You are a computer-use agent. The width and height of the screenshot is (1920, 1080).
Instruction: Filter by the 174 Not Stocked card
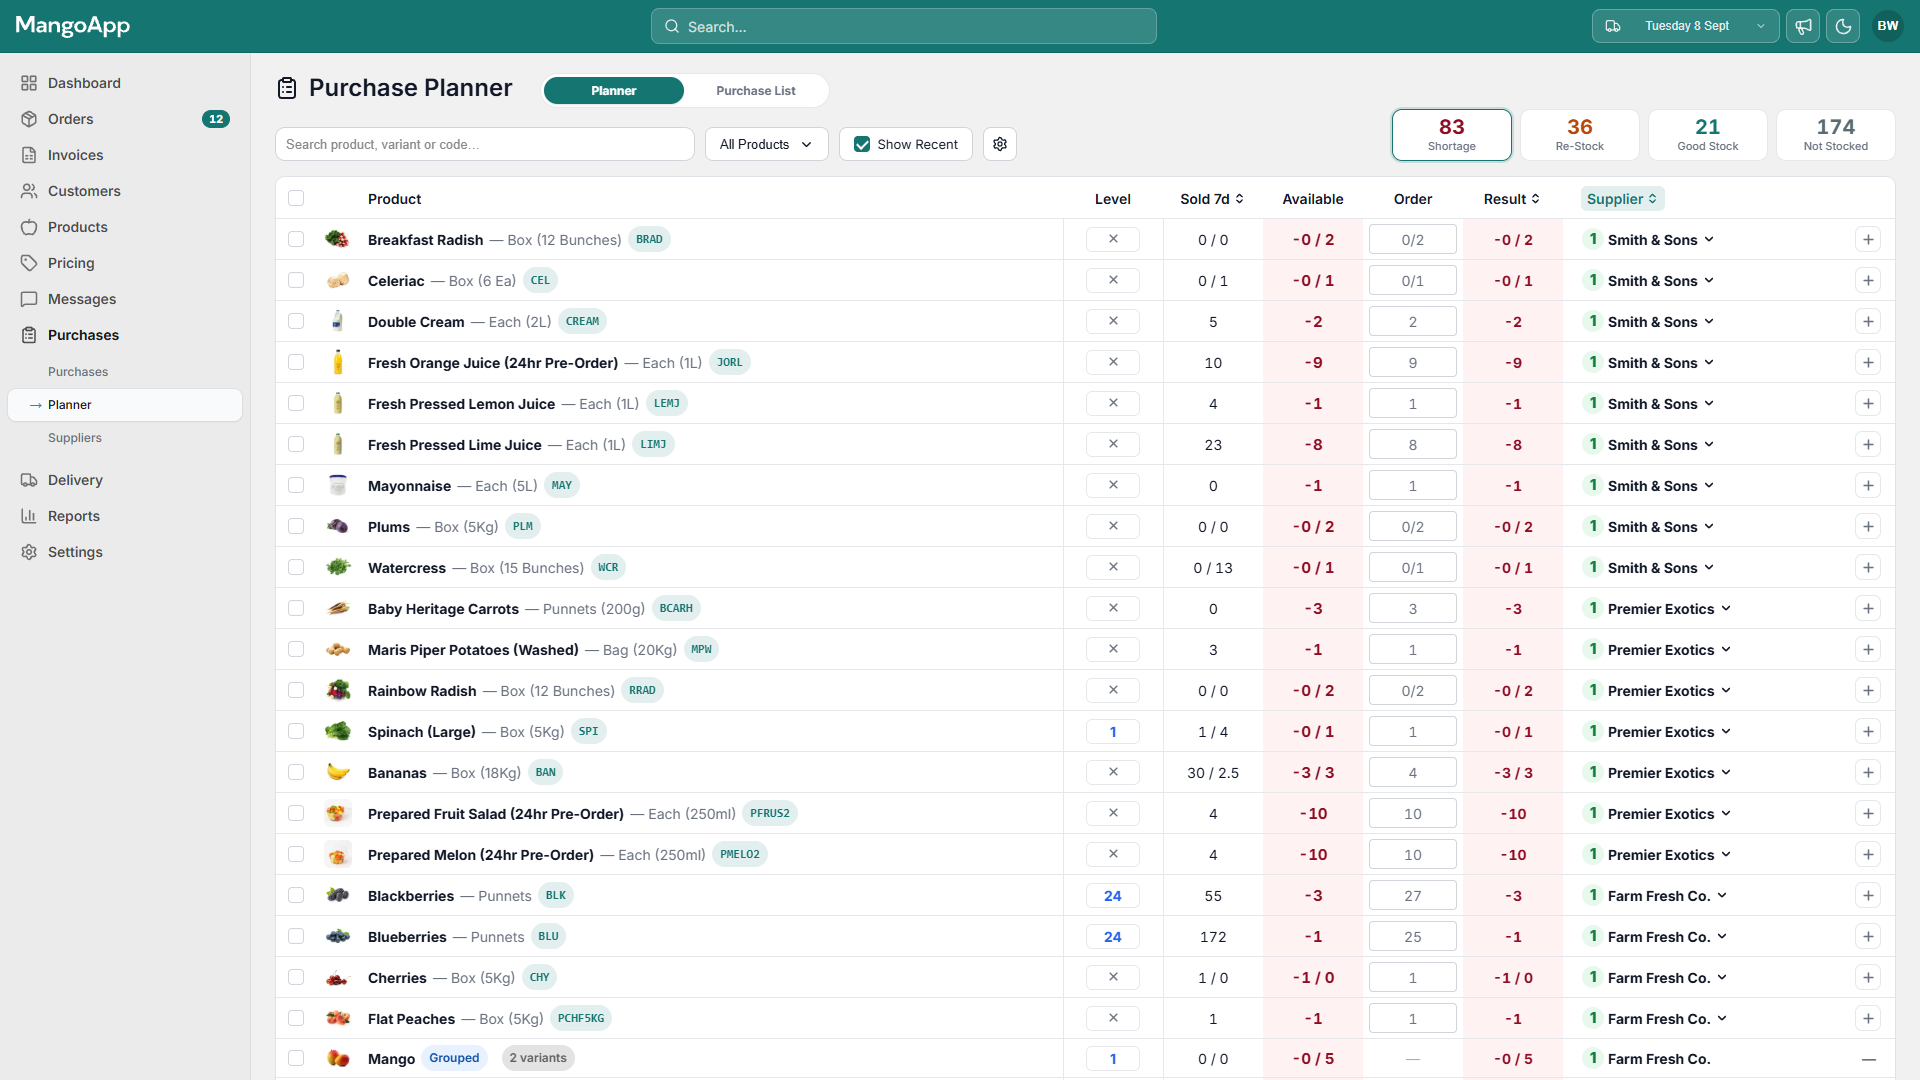[x=1836, y=135]
